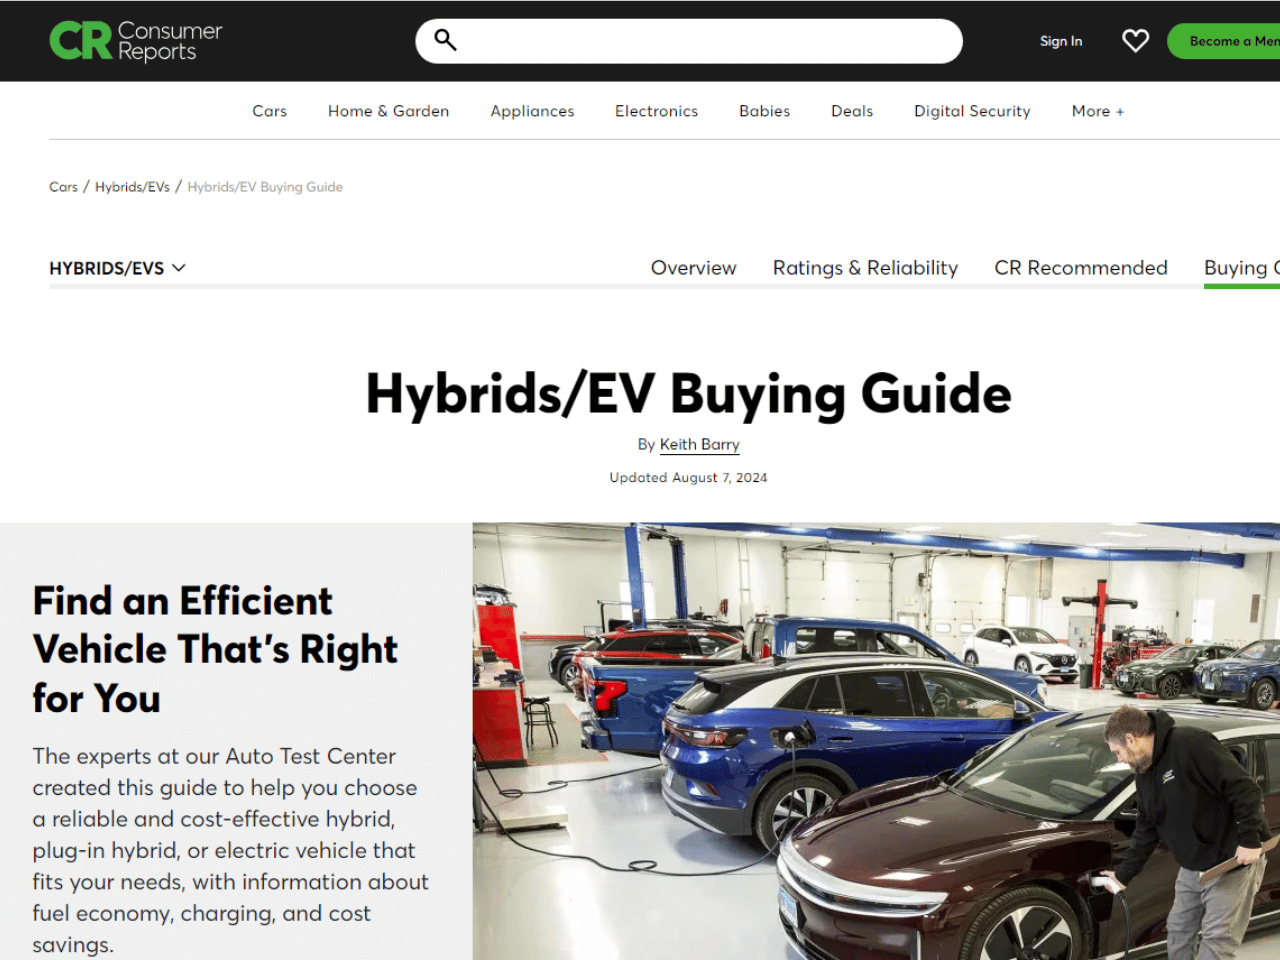Open the Home & Garden menu

tap(389, 111)
